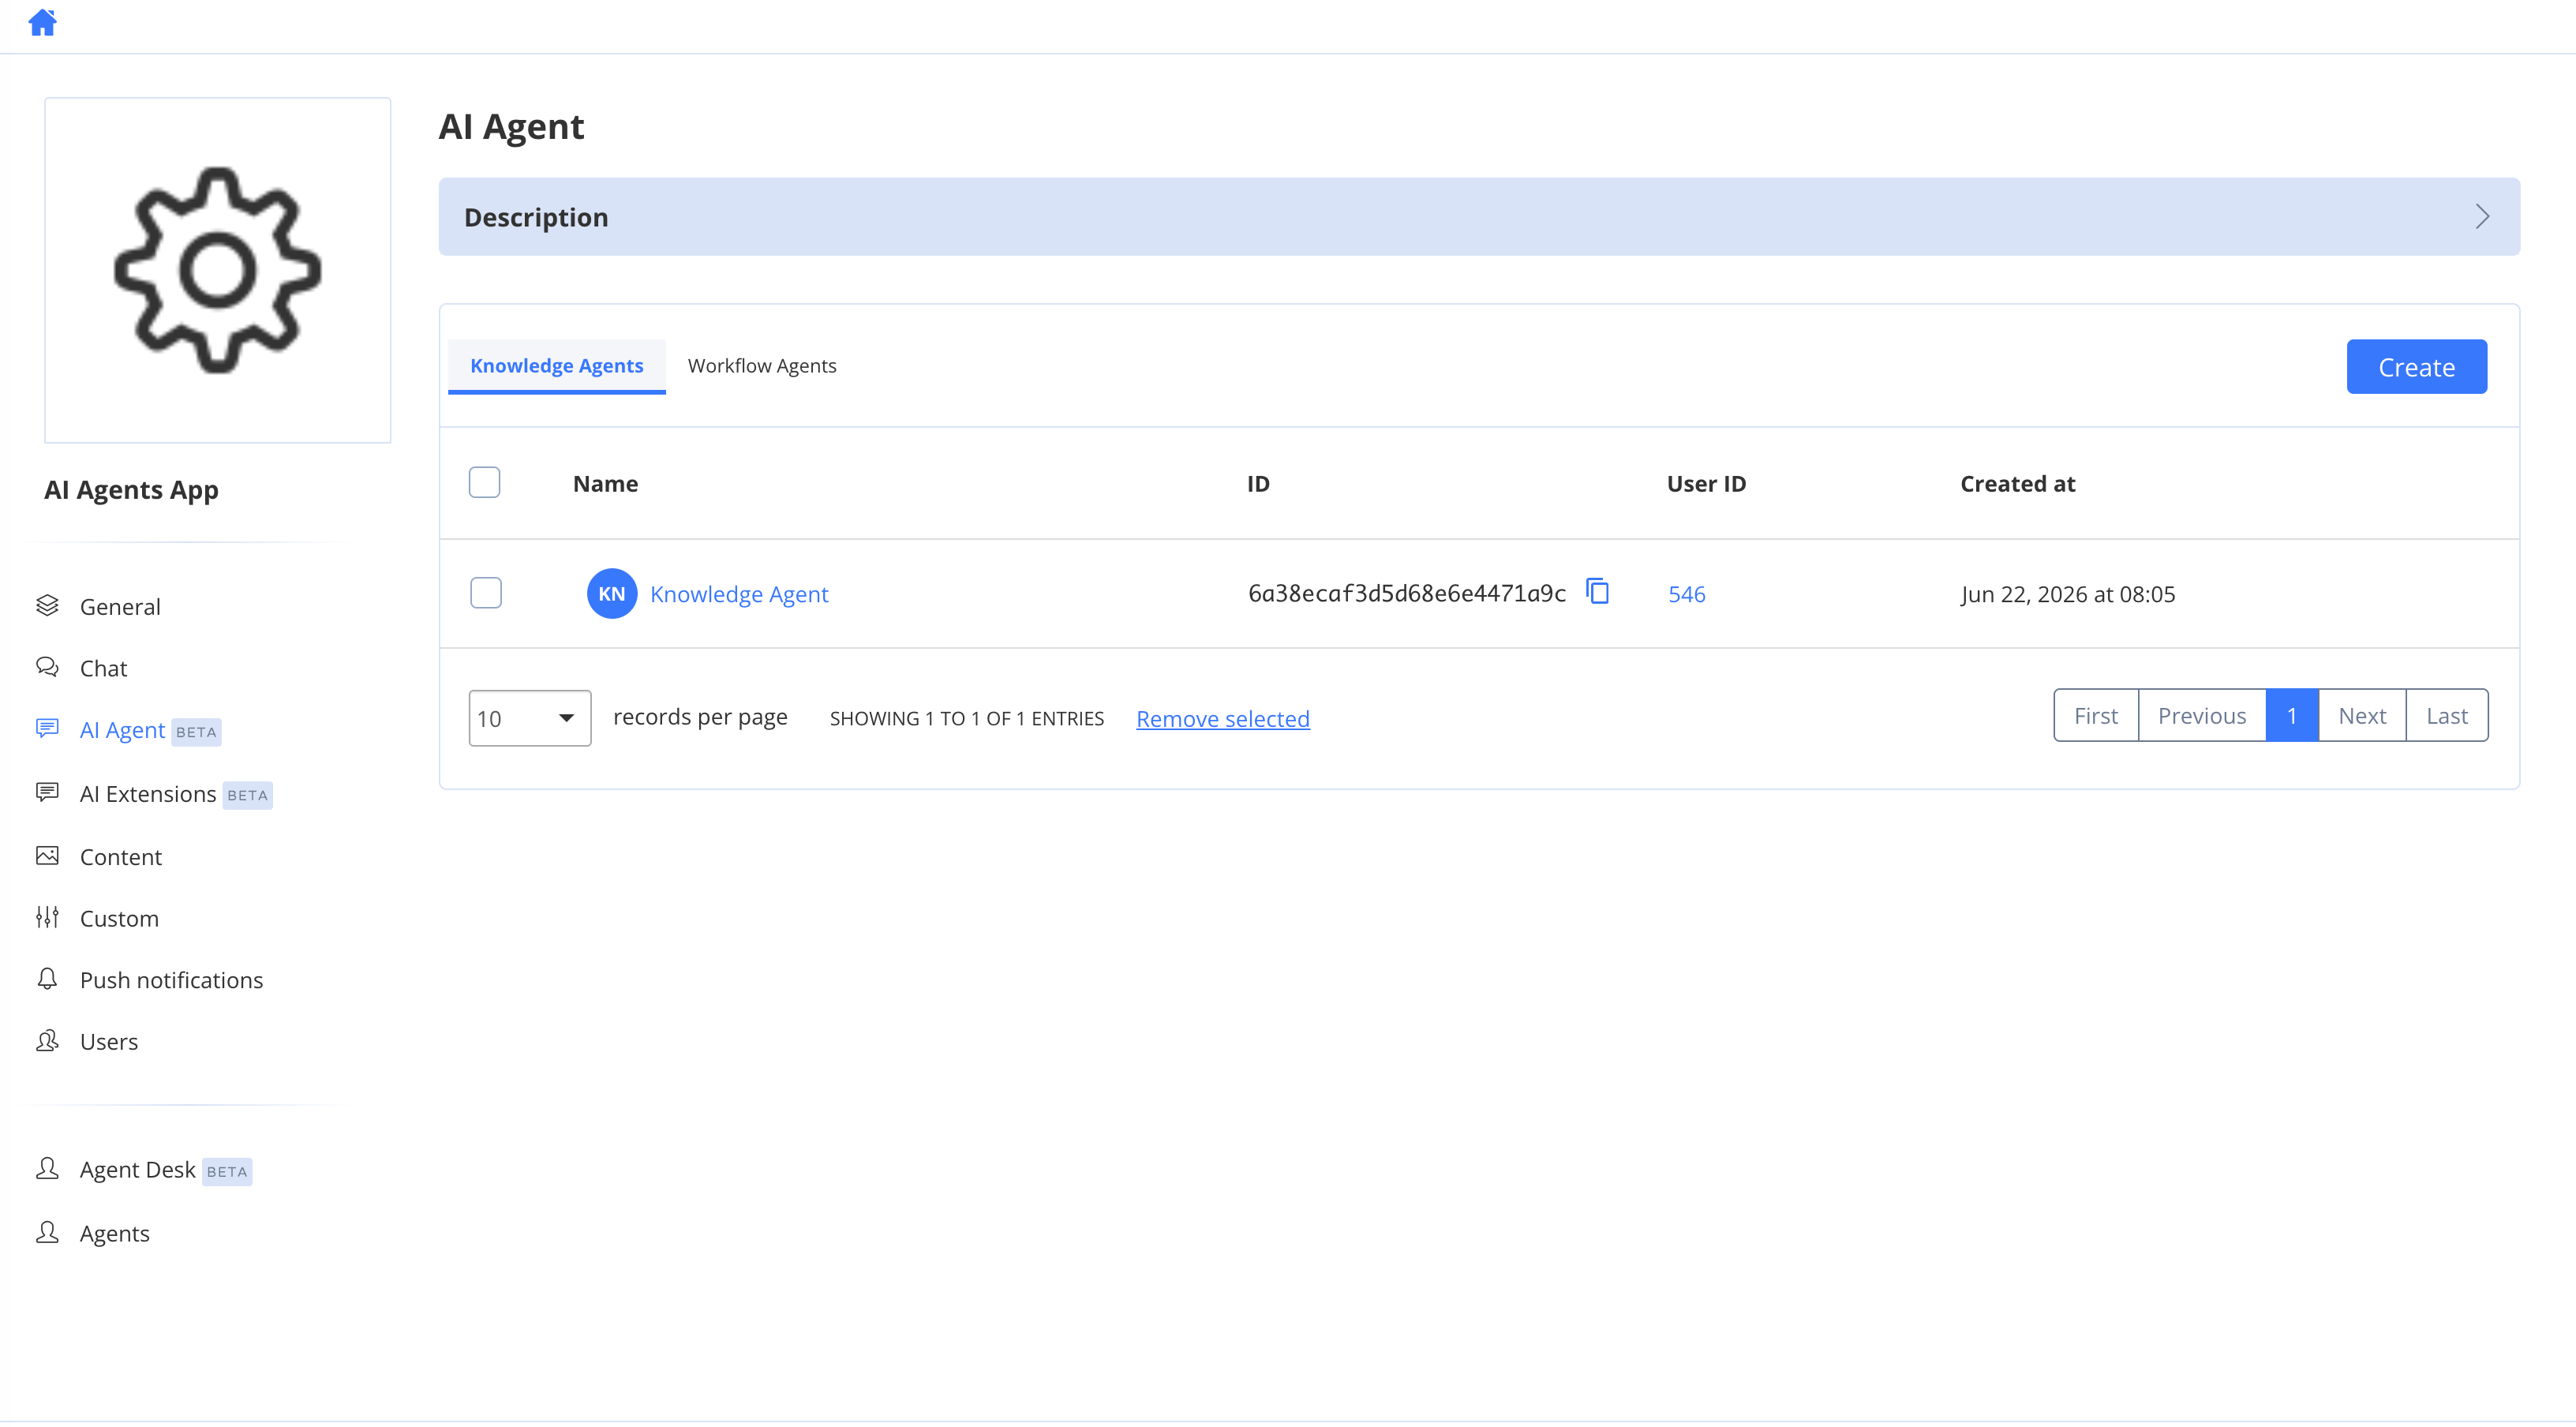Click the AI Extensions message icon

47,793
